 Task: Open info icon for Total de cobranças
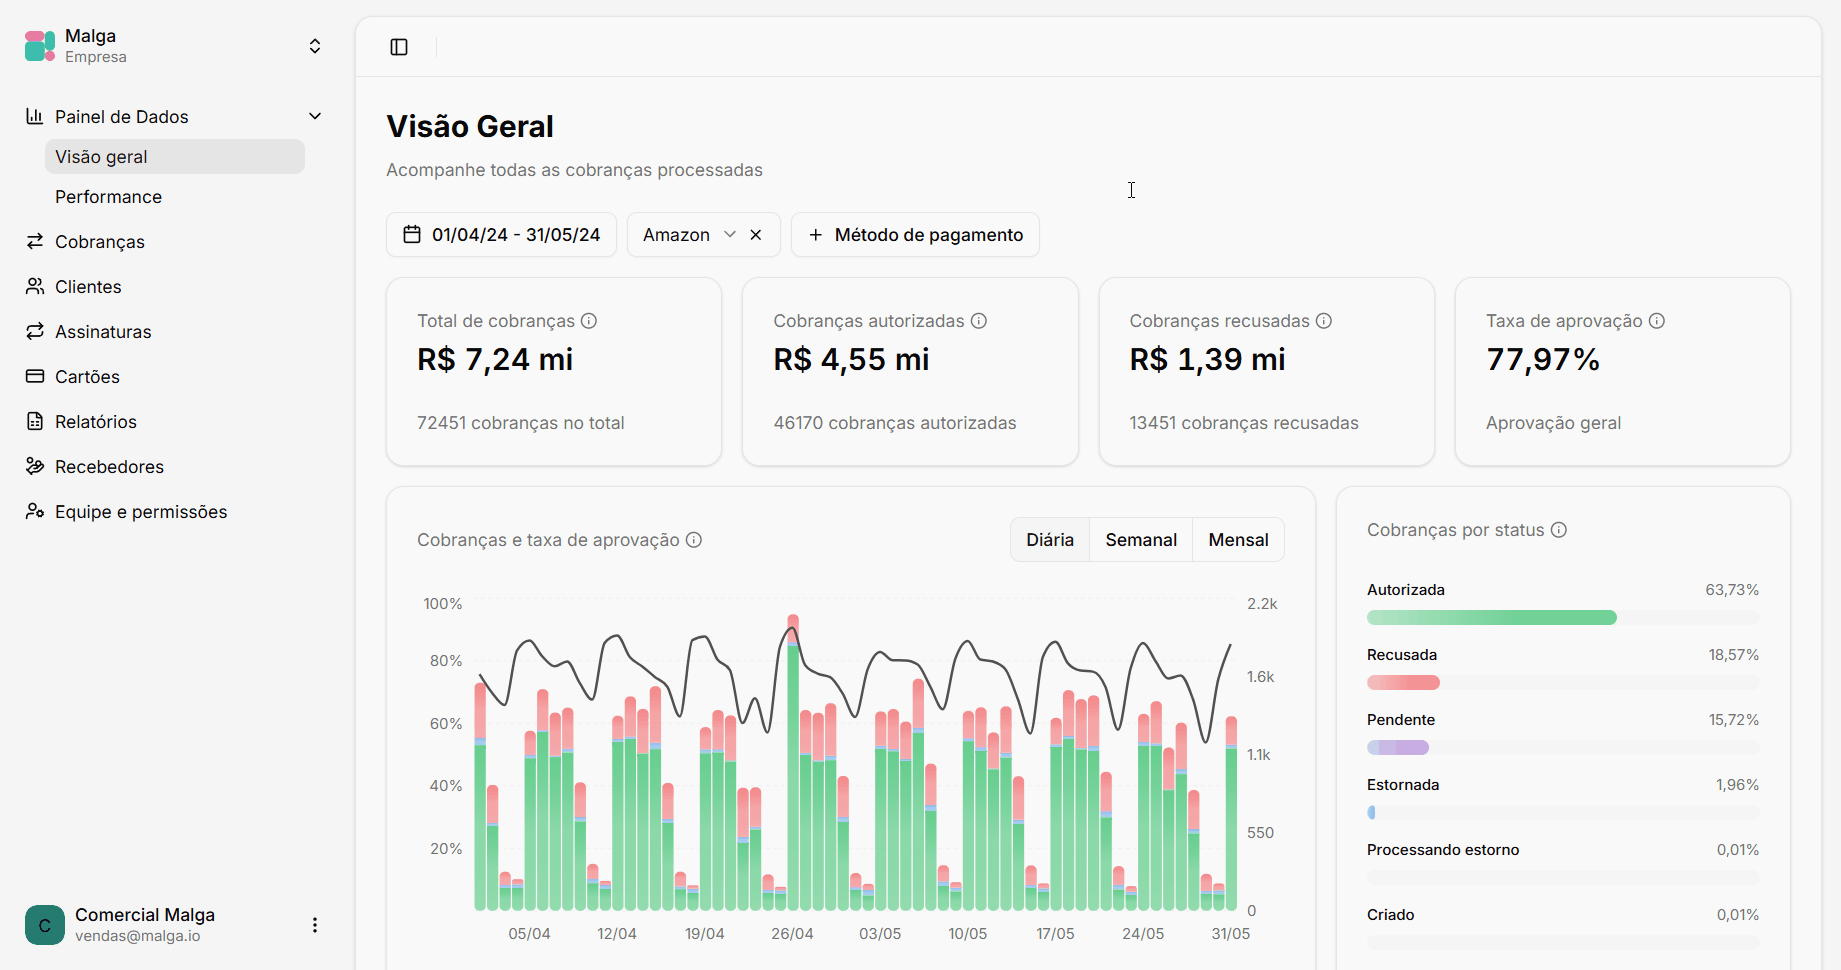pyautogui.click(x=589, y=321)
